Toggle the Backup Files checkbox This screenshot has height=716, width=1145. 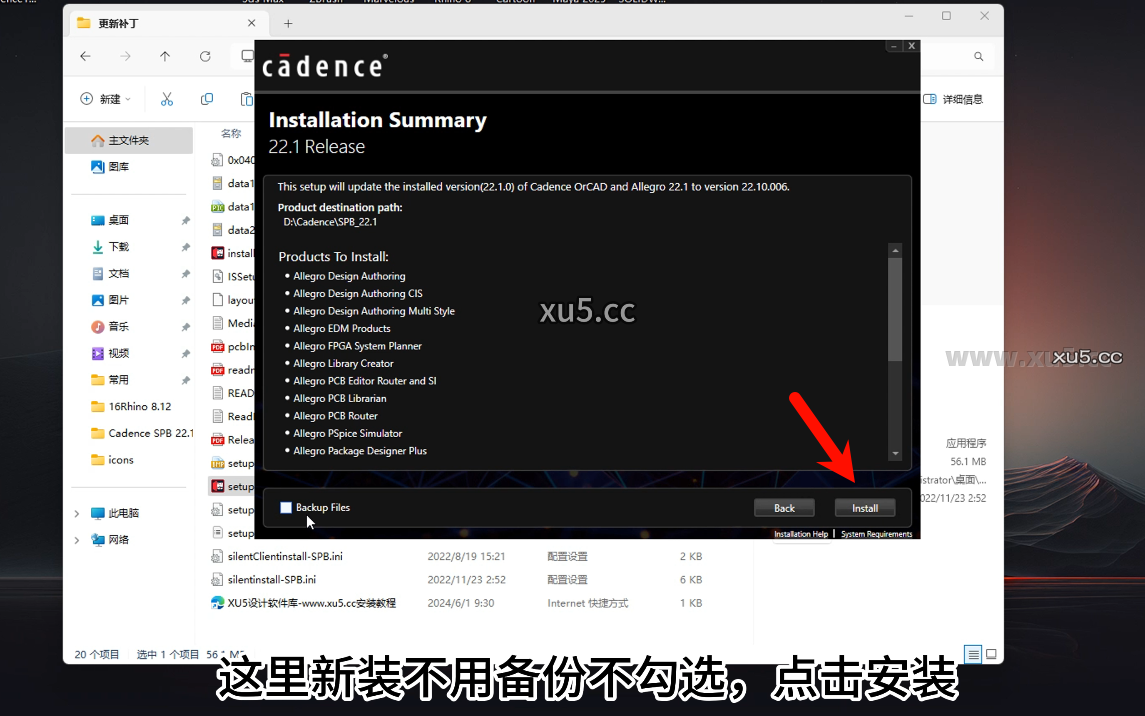point(287,507)
